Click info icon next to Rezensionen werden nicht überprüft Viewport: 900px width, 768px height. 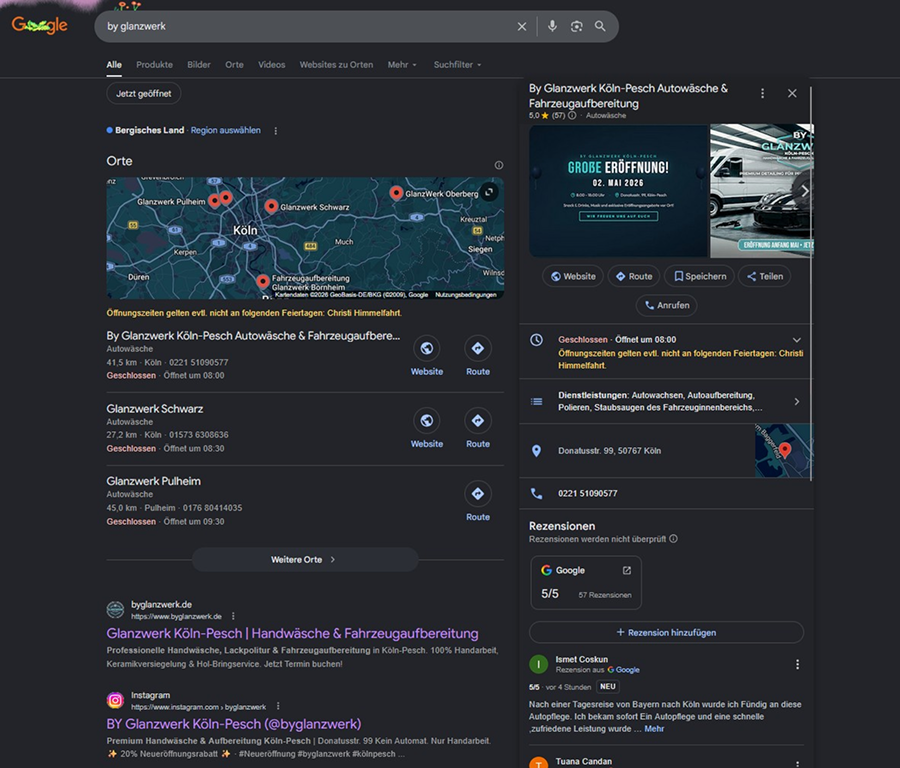click(673, 539)
